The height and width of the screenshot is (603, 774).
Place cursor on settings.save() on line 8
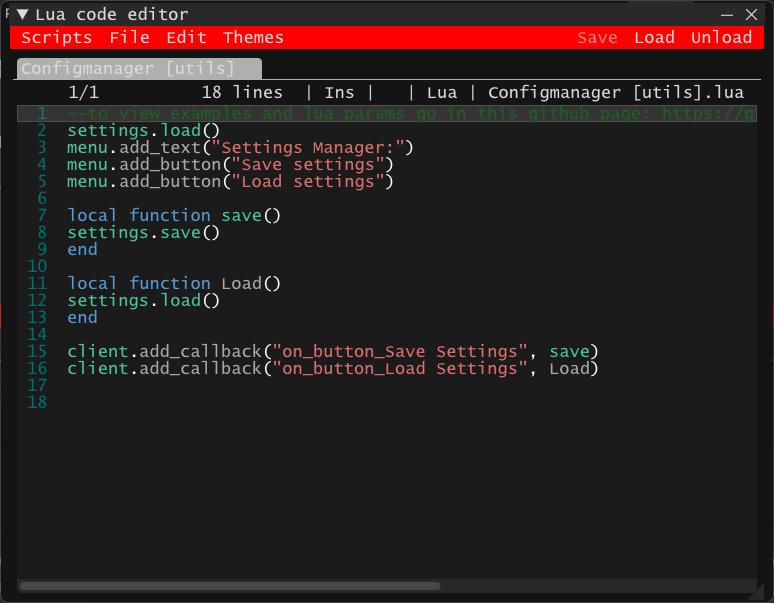pos(143,233)
